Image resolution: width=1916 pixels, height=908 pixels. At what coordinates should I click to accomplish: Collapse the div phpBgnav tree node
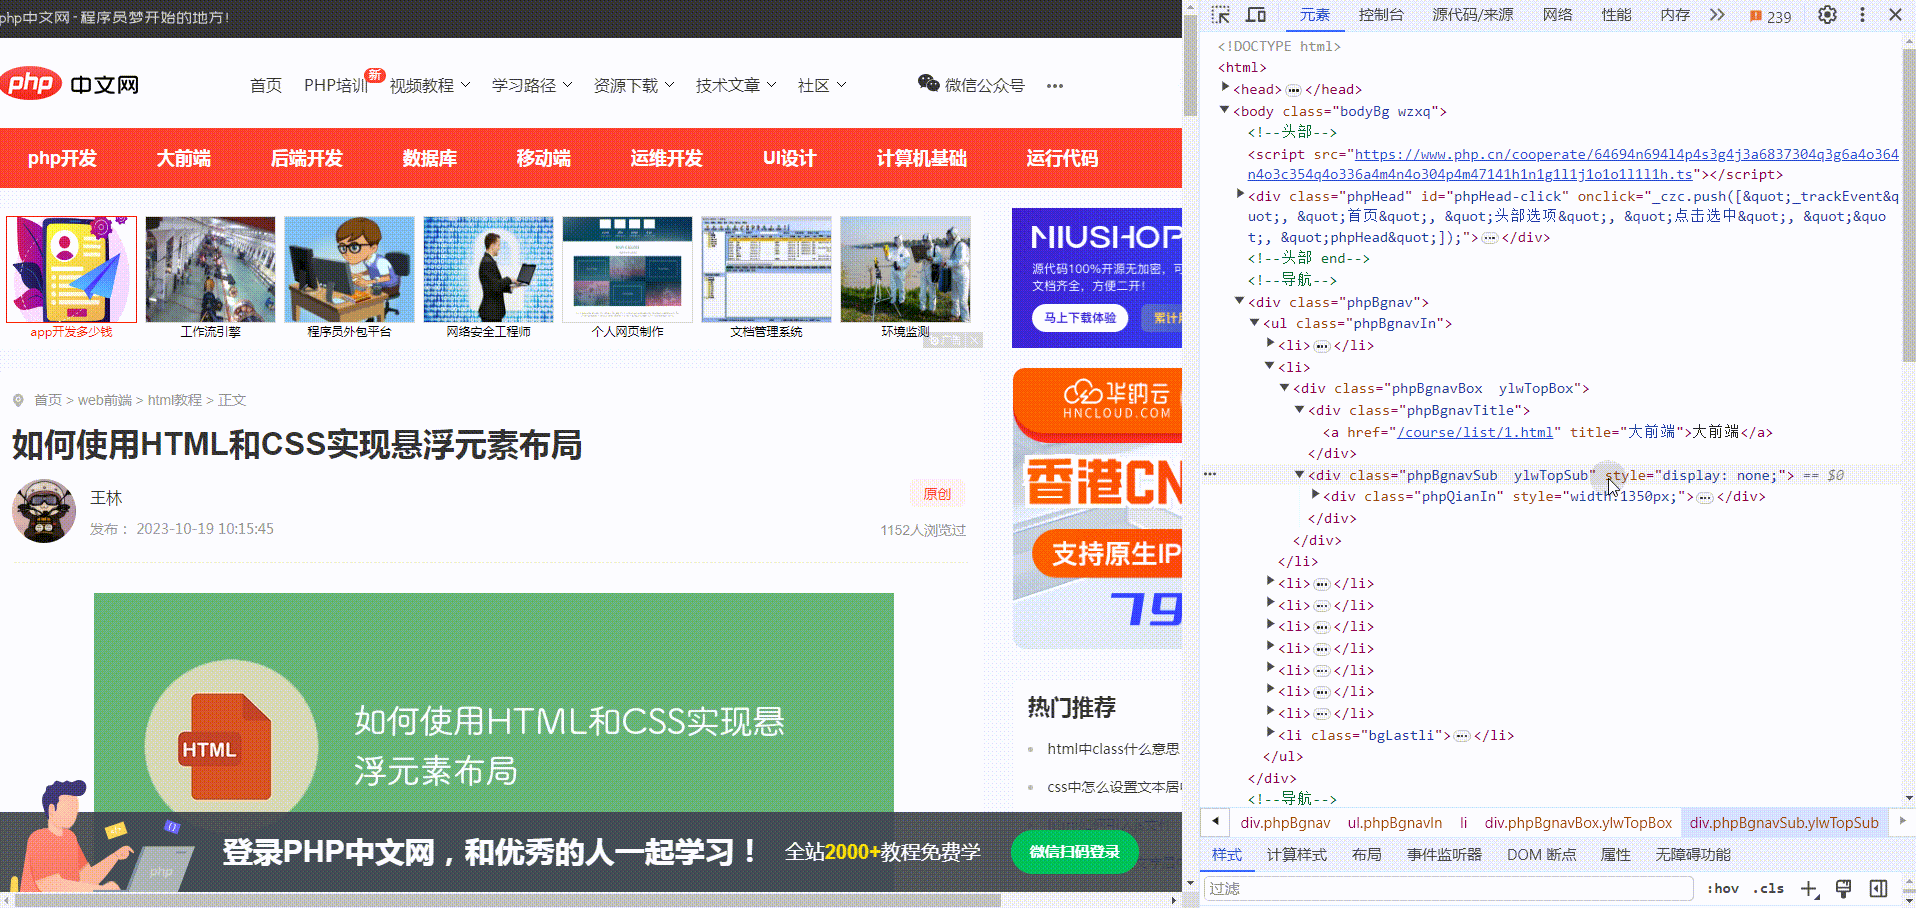[x=1240, y=301]
